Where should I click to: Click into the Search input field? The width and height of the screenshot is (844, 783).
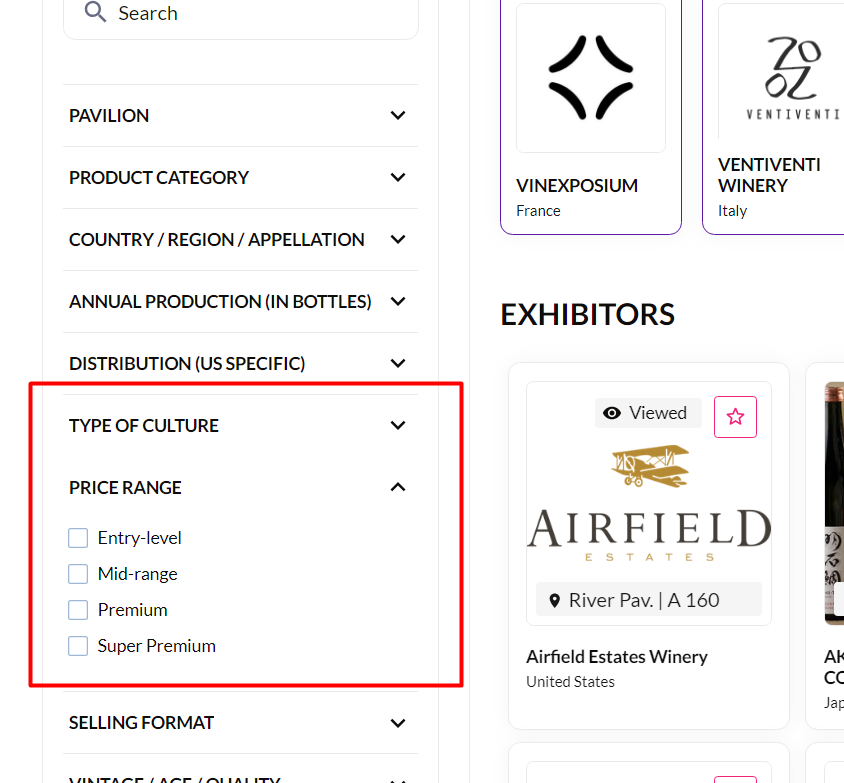260,14
